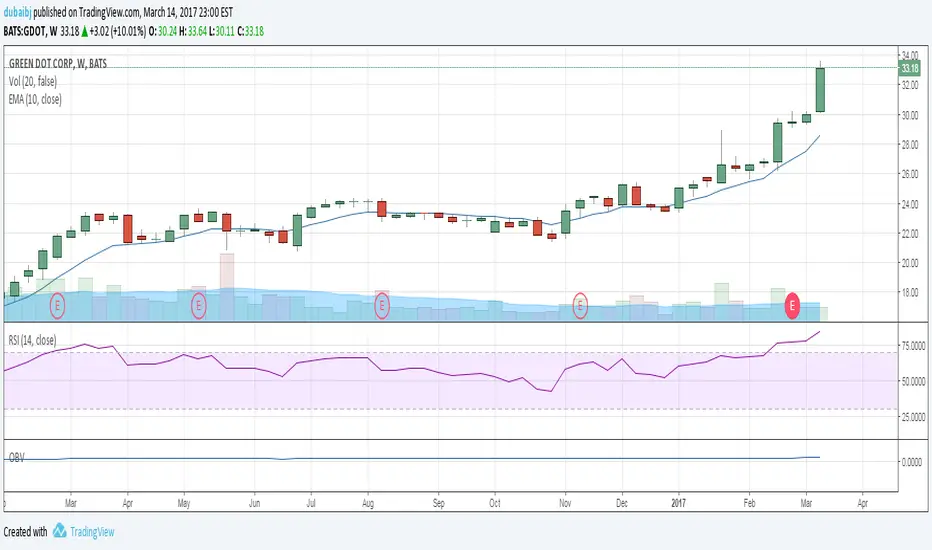Image resolution: width=932 pixels, height=550 pixels.
Task: Click the Created with caption text
Action: tap(26, 532)
